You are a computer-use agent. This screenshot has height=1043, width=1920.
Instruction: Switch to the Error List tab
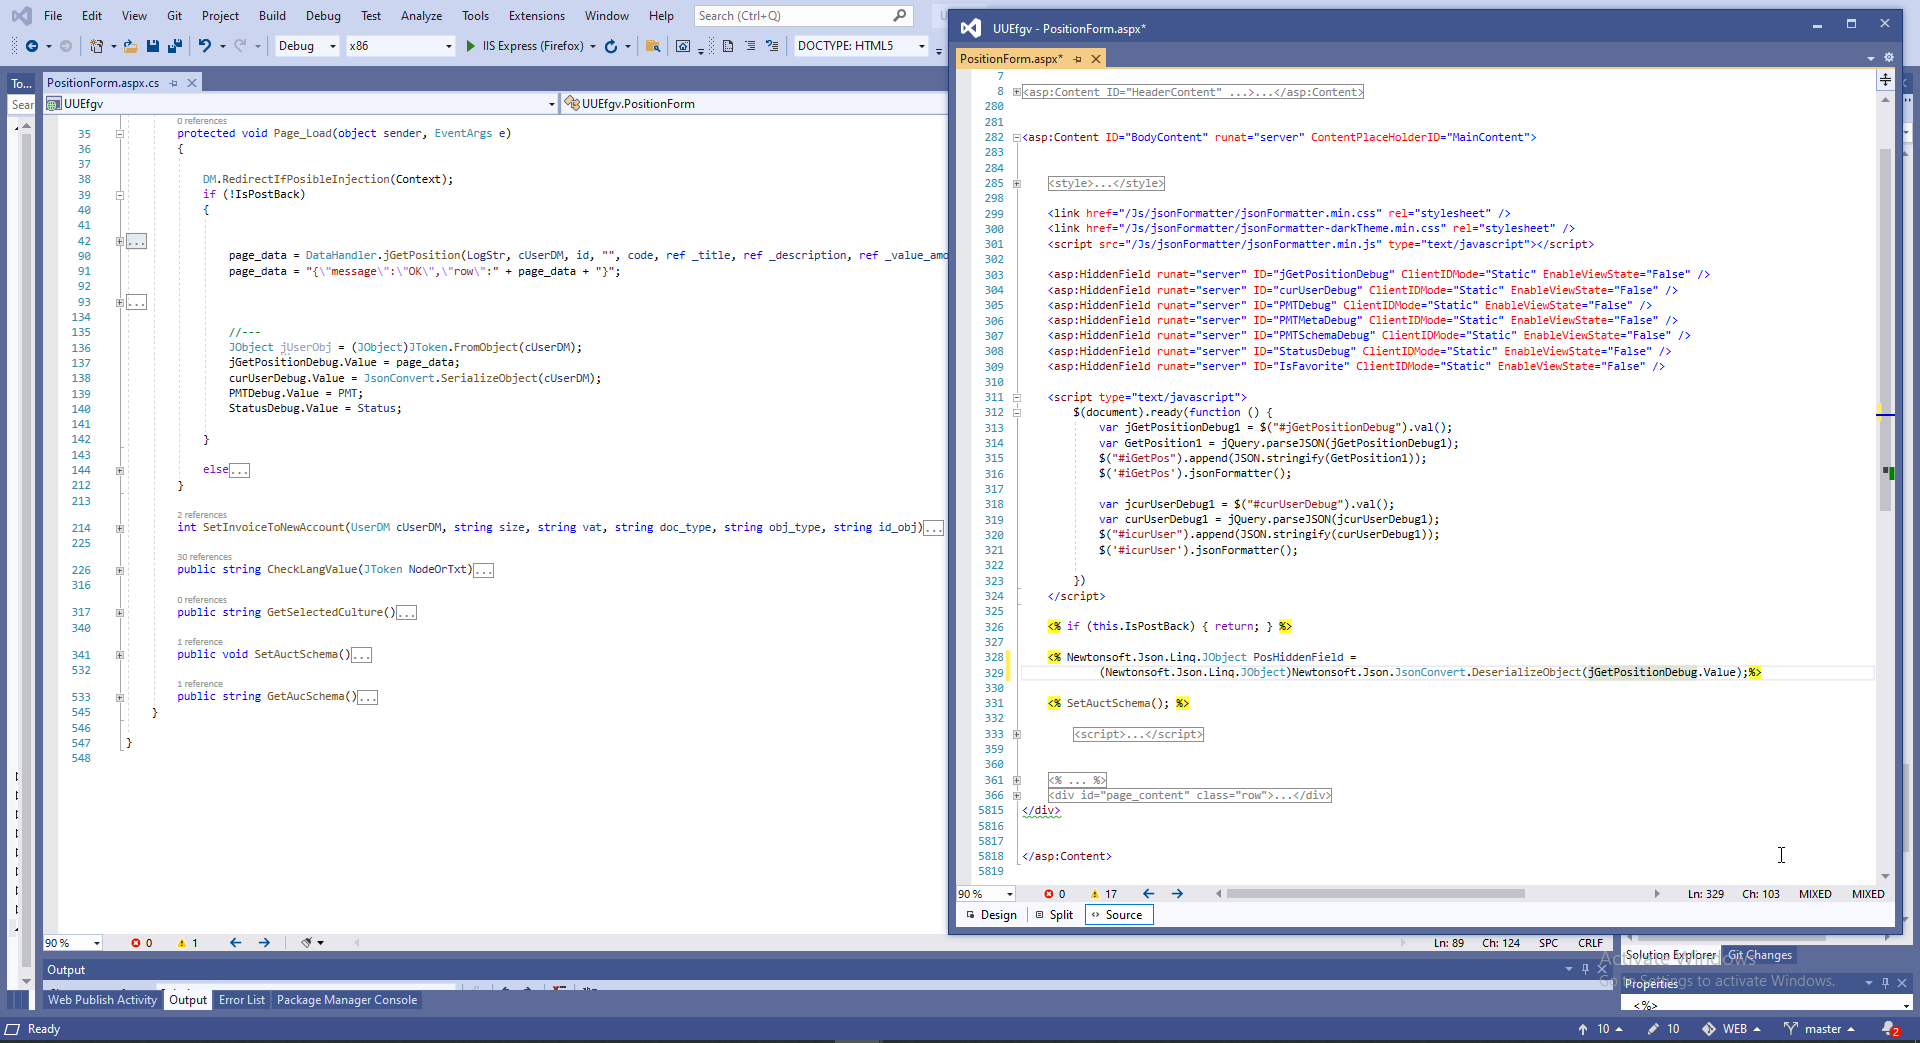pyautogui.click(x=242, y=1000)
